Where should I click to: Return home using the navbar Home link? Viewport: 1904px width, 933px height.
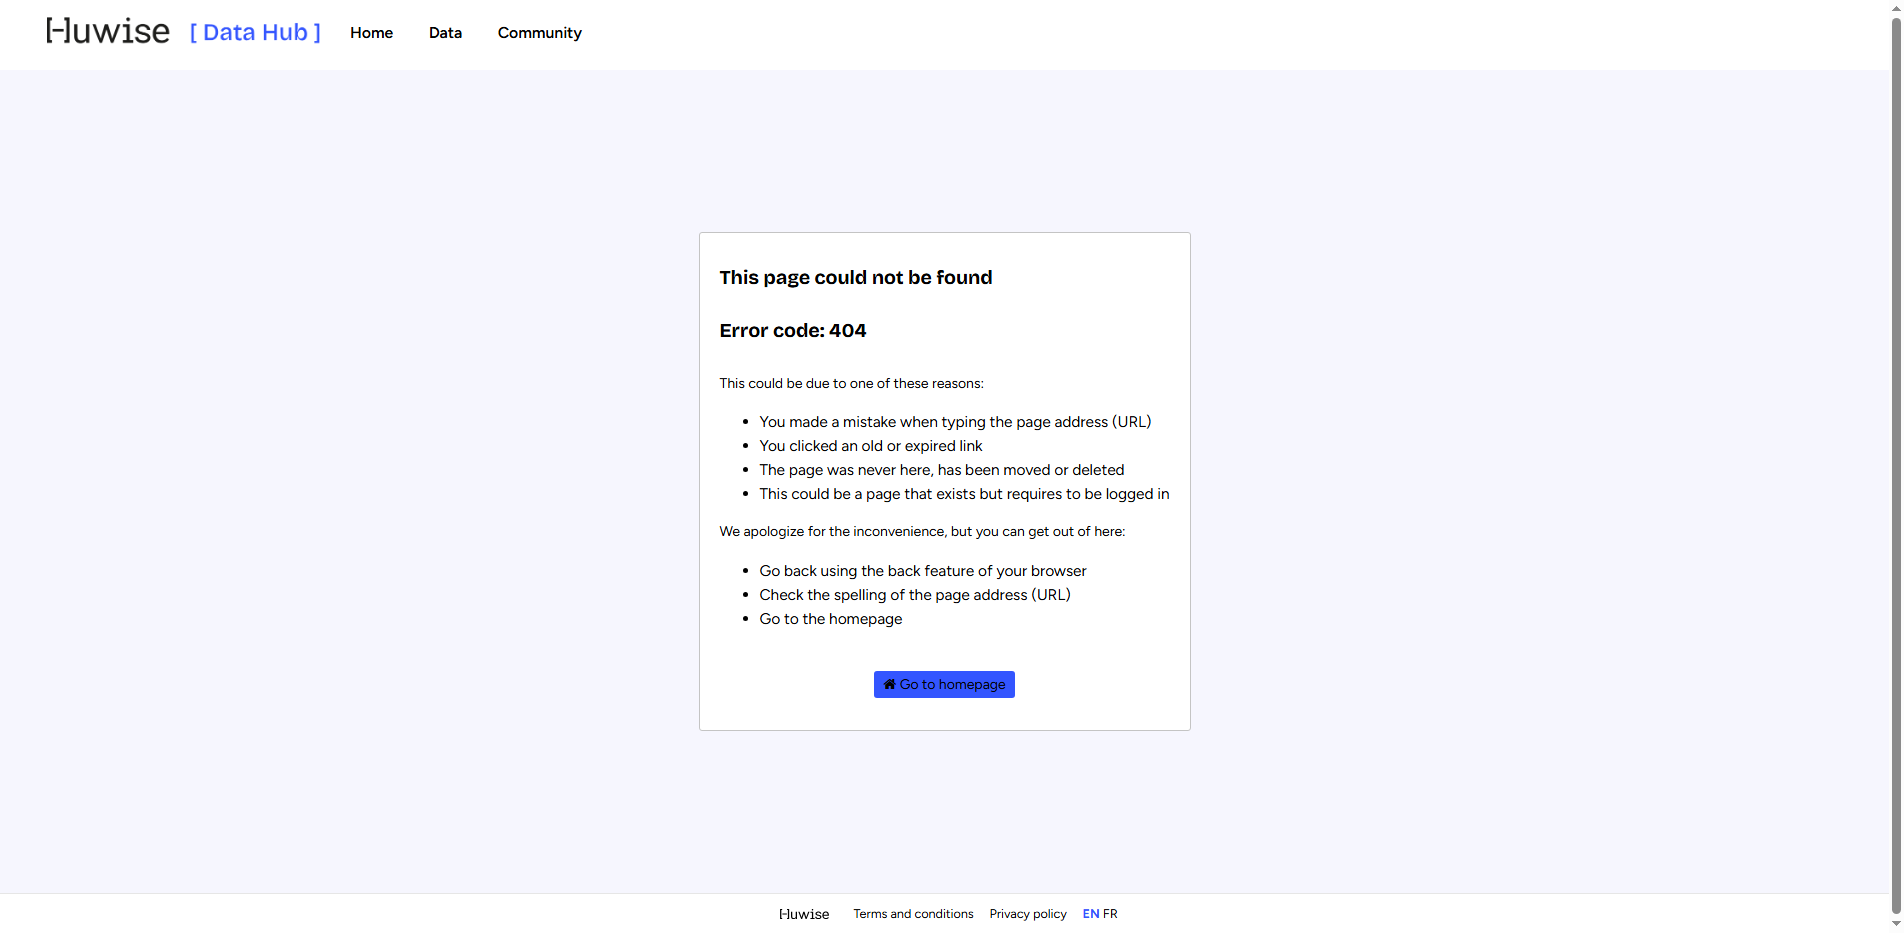point(371,33)
